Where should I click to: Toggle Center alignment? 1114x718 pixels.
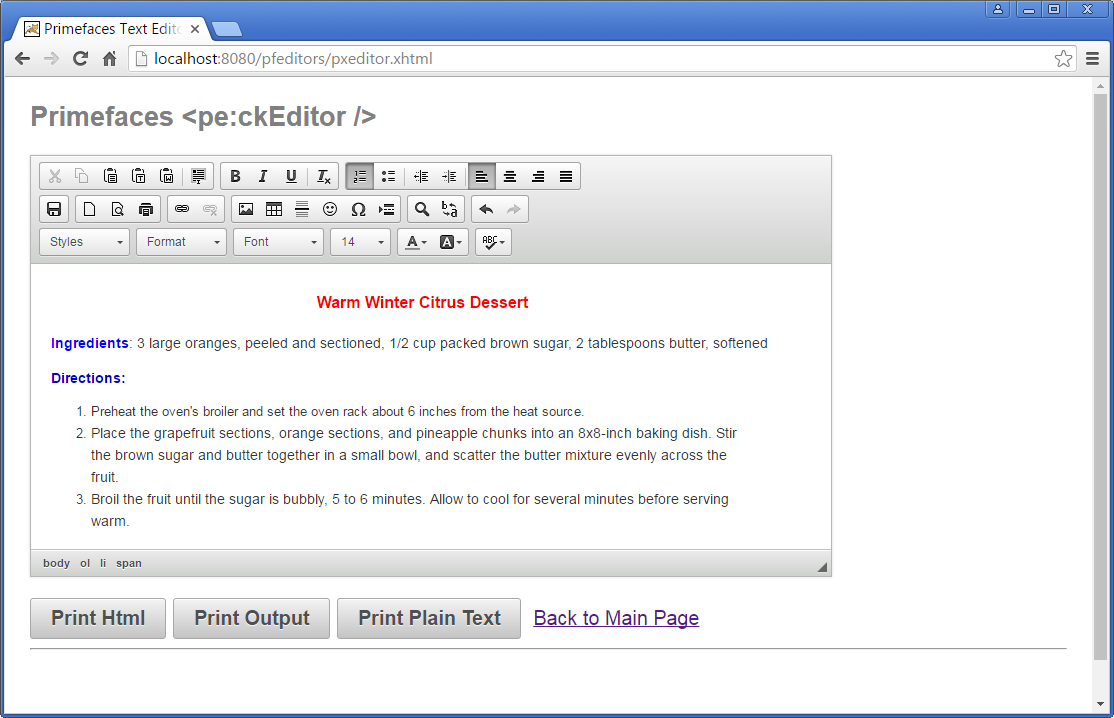click(509, 176)
